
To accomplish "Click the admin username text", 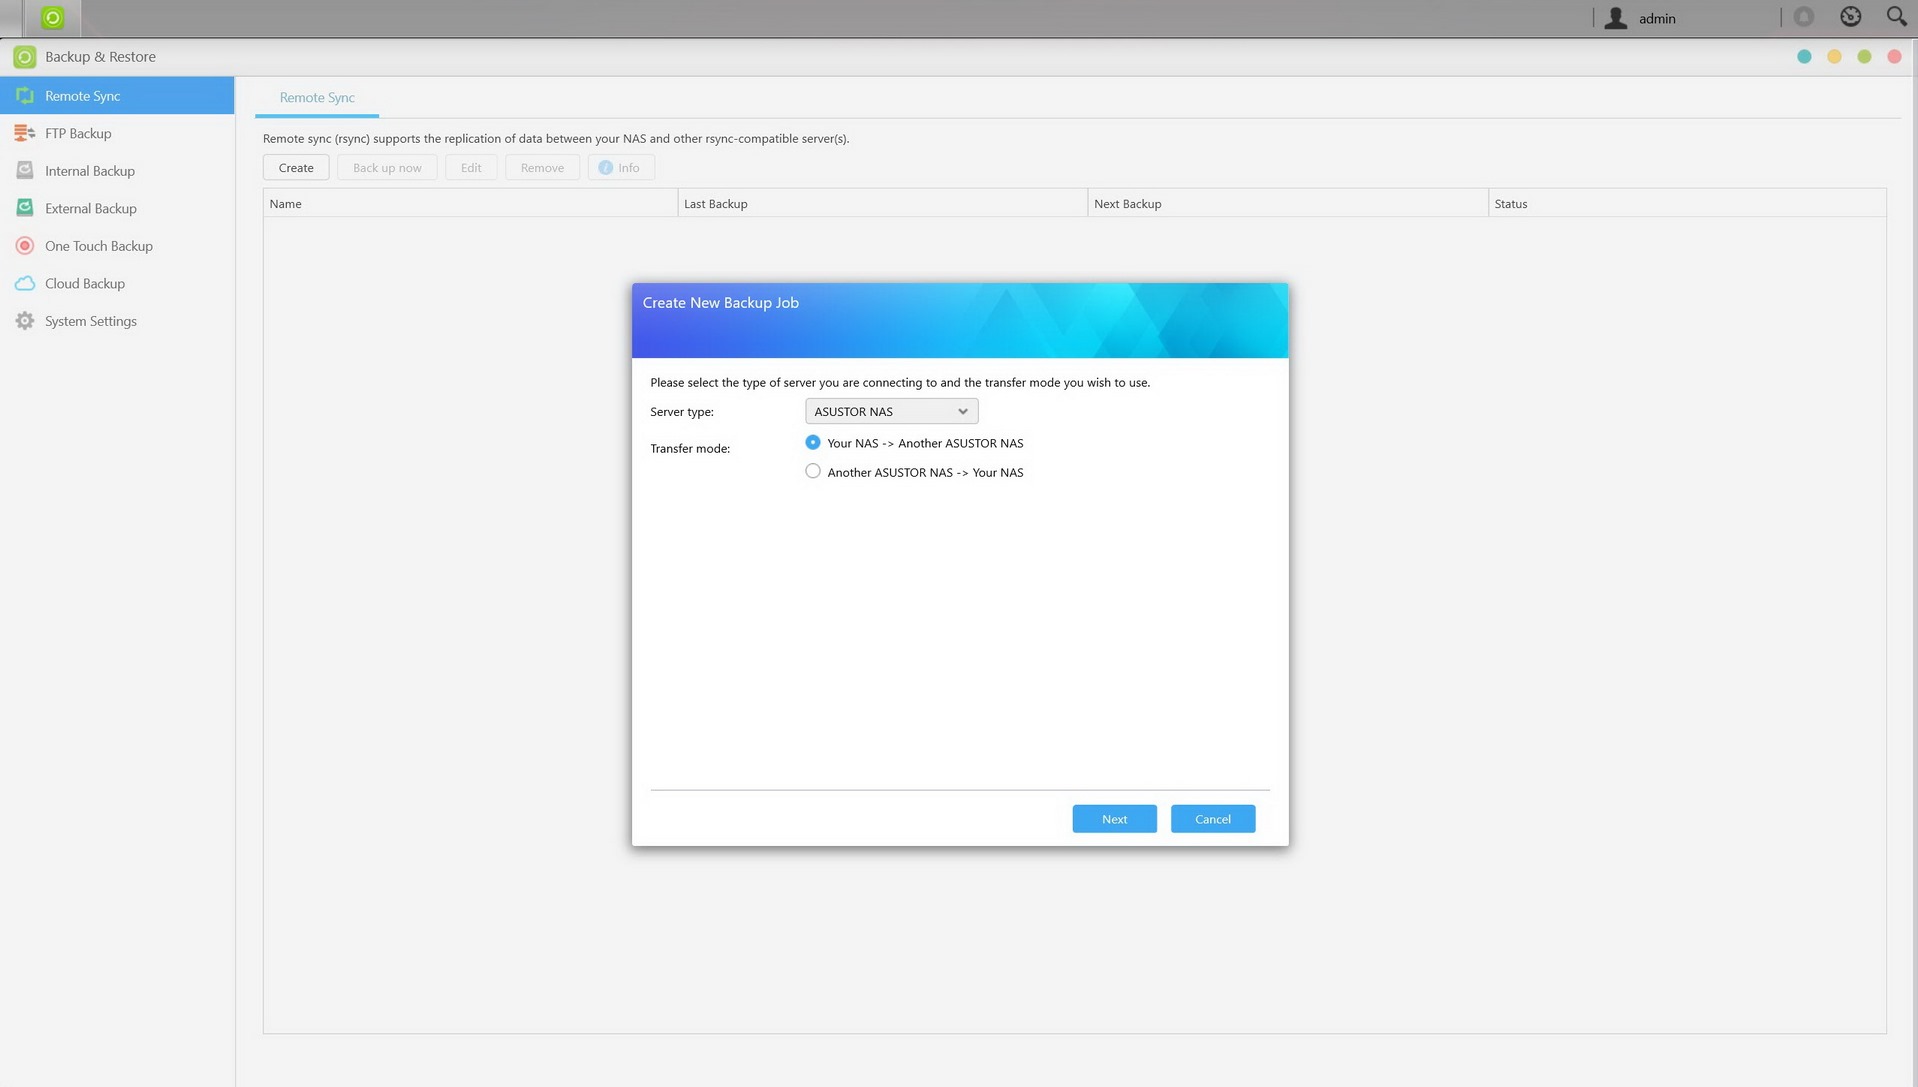I will pos(1657,19).
